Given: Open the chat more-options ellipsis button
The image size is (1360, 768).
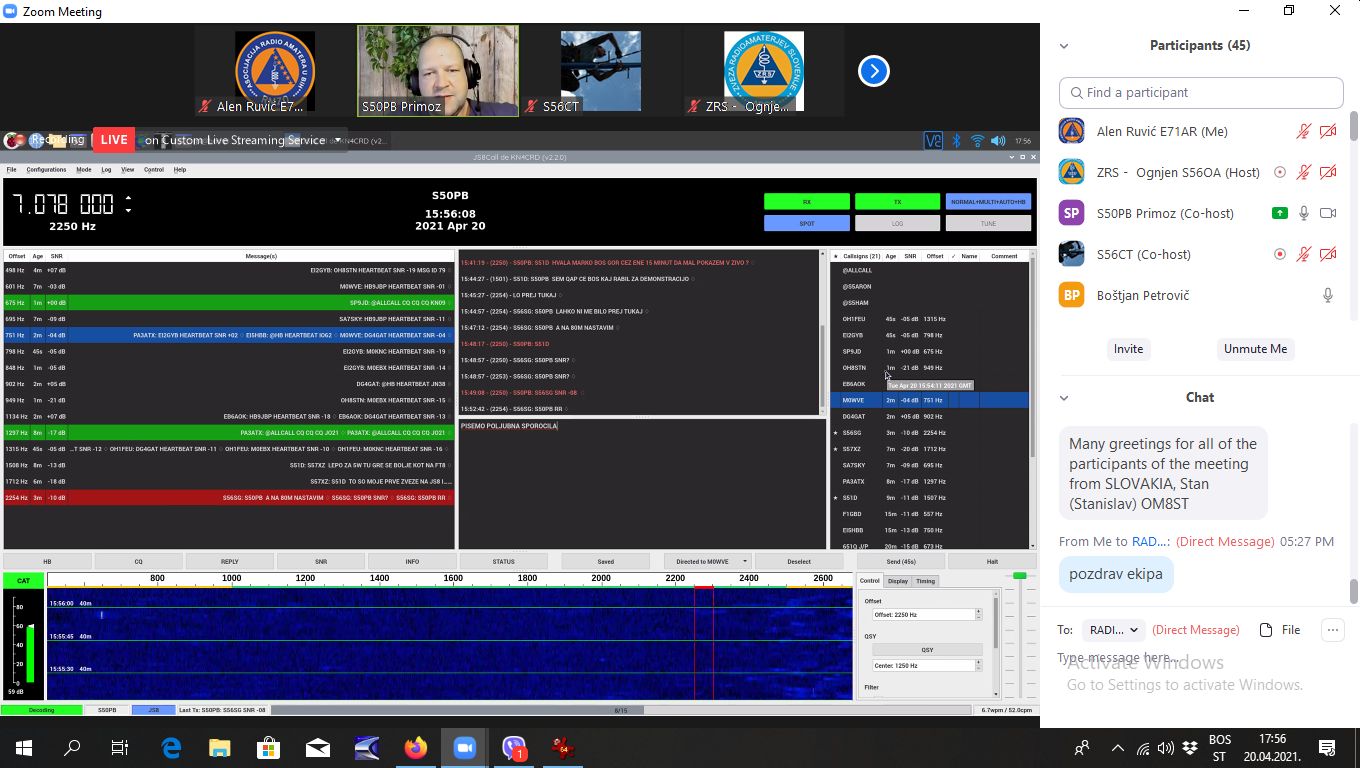Looking at the screenshot, I should pos(1332,630).
